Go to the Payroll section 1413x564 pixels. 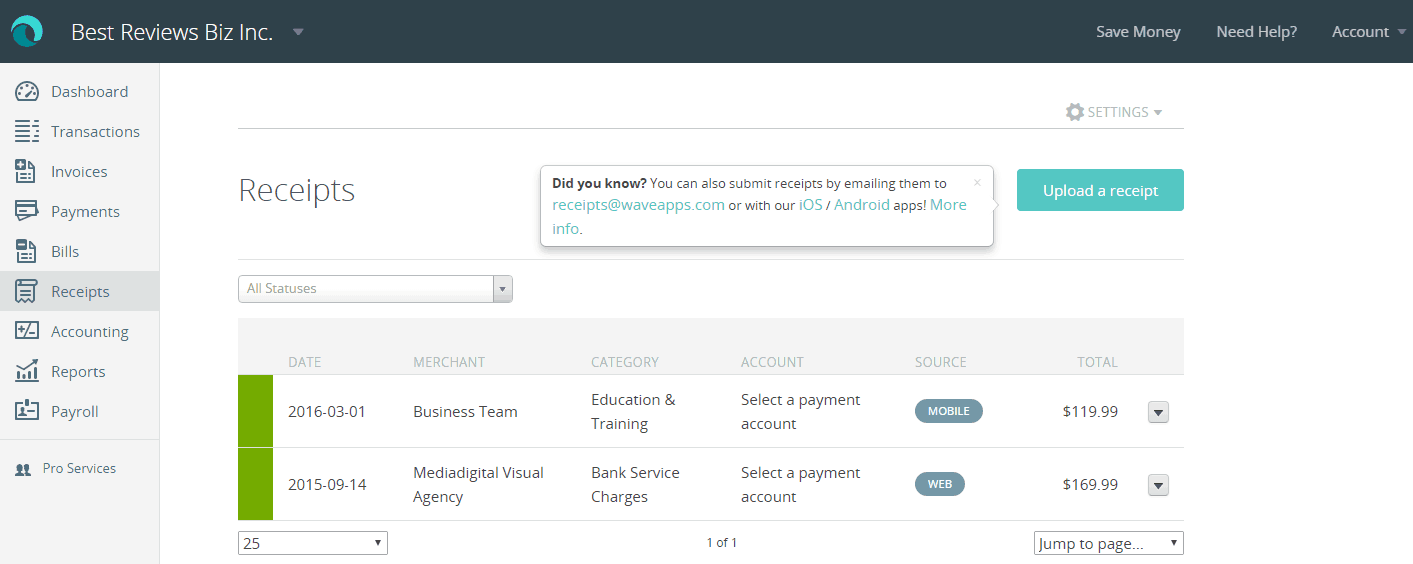click(74, 411)
